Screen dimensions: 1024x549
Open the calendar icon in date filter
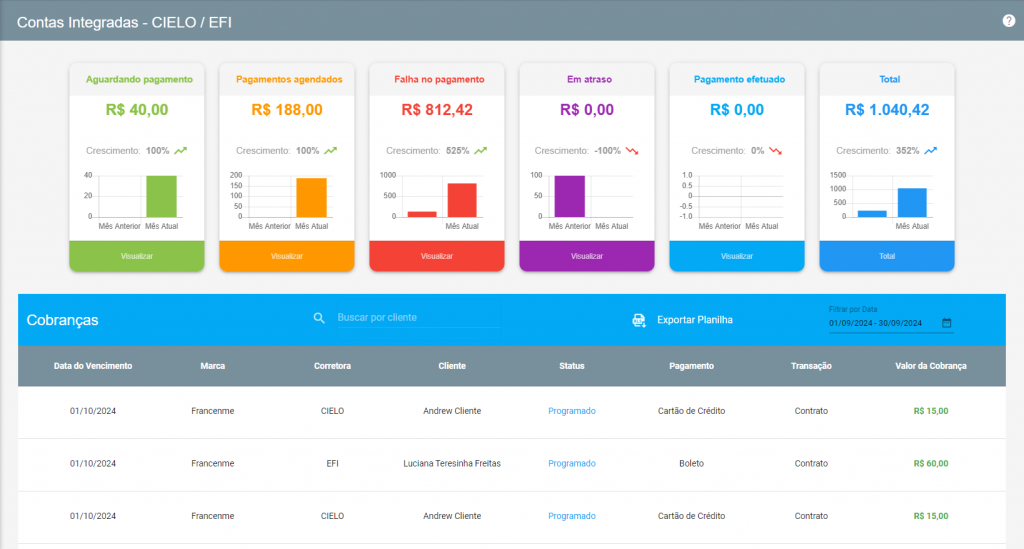(x=946, y=323)
